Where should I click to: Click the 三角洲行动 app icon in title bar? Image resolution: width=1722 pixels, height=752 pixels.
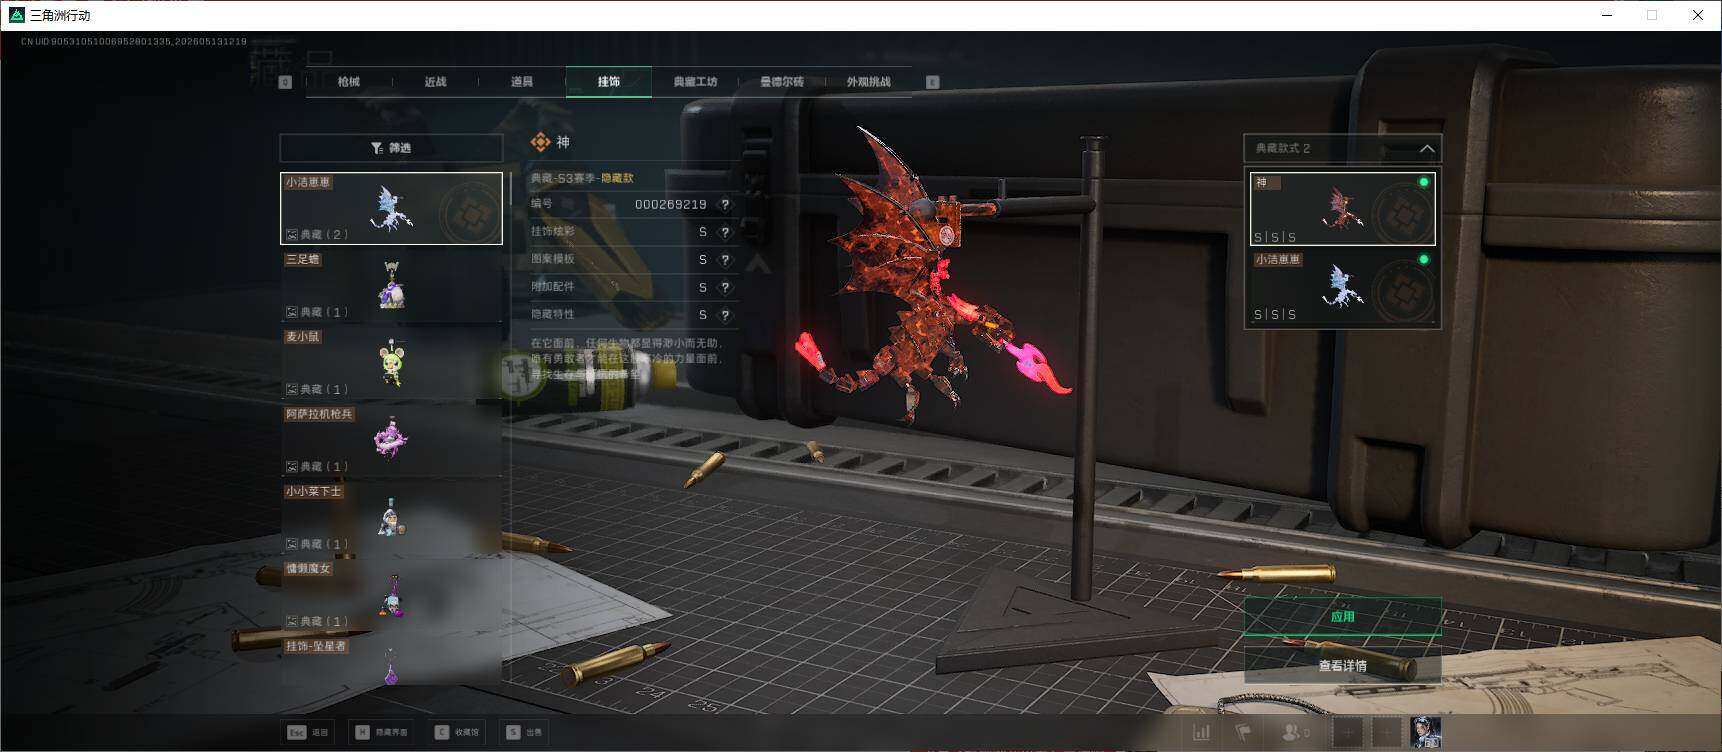16,15
